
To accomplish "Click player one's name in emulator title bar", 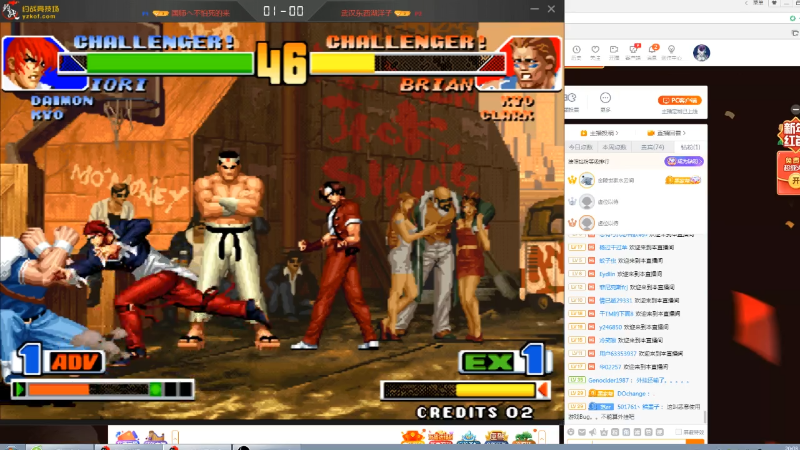I will click(x=201, y=13).
